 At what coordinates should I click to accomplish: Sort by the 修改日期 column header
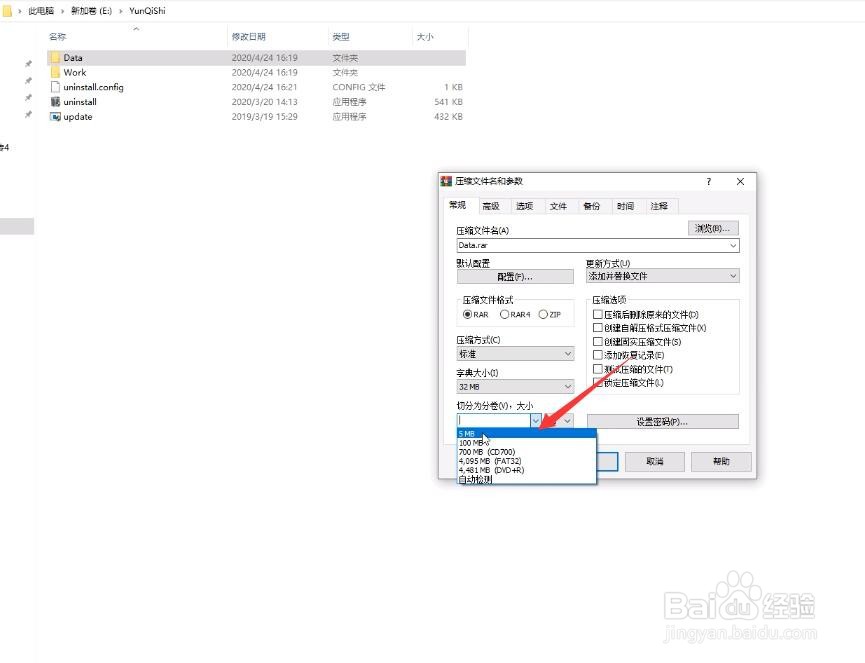(248, 36)
